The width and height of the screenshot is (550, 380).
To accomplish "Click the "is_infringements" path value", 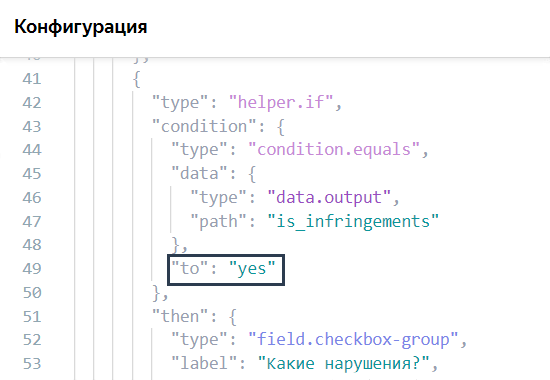I will [353, 221].
